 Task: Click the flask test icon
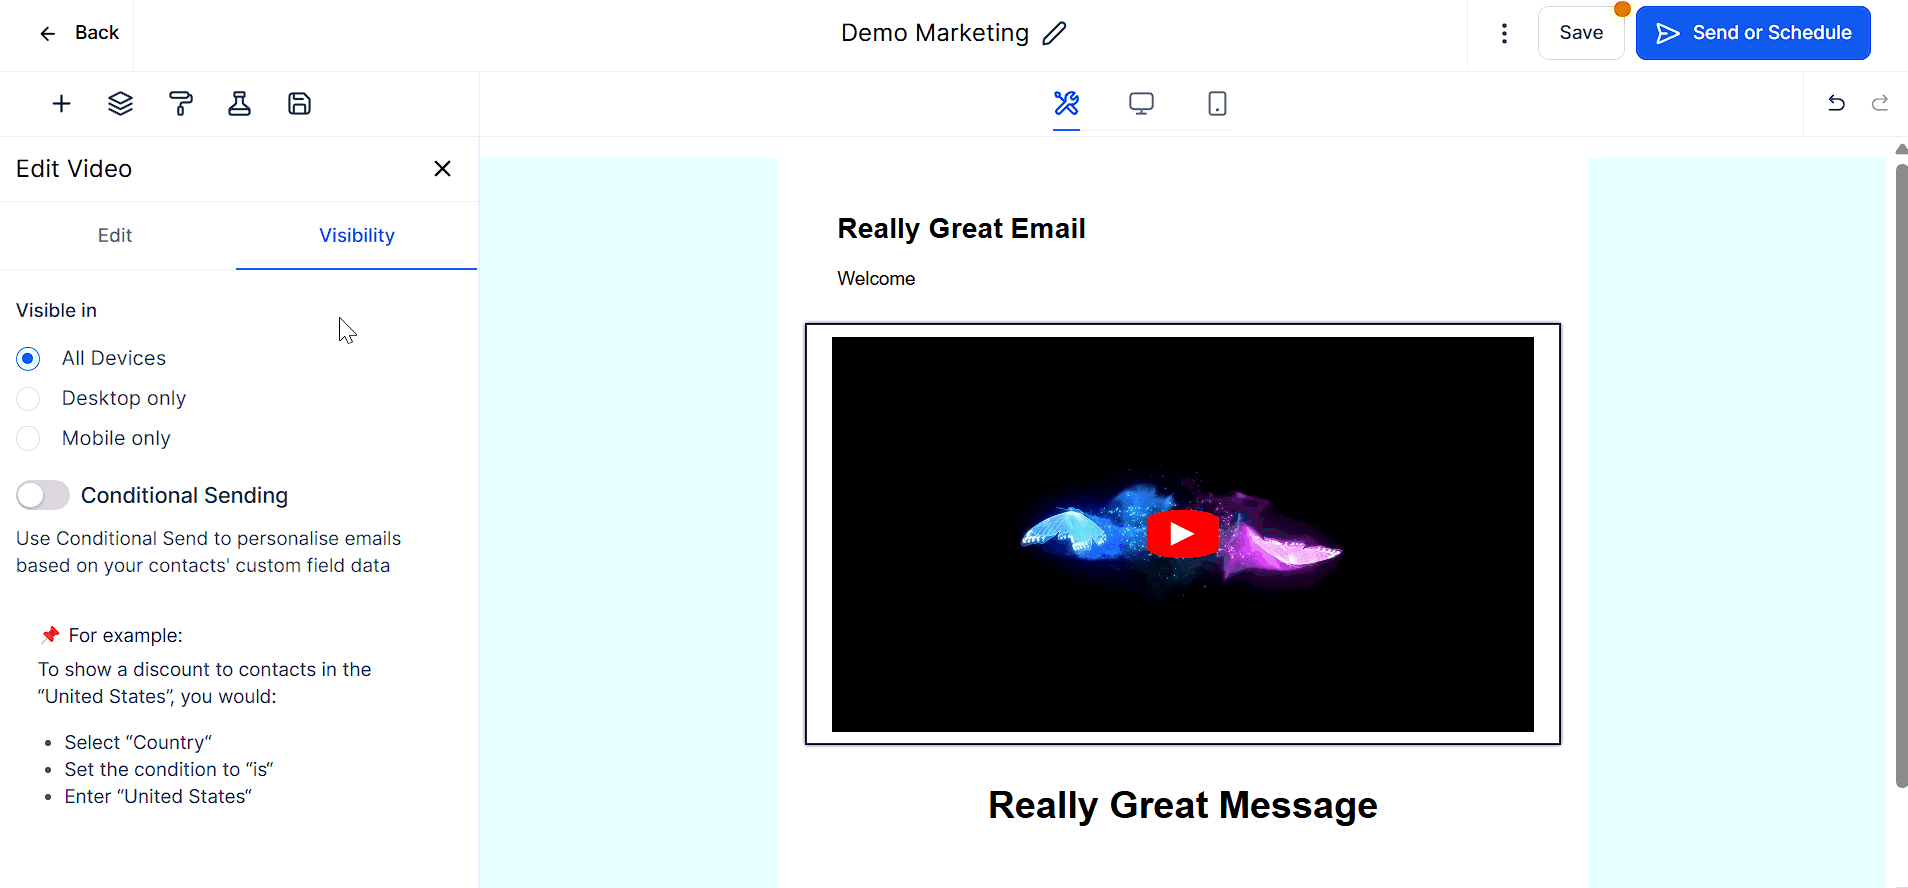click(240, 104)
